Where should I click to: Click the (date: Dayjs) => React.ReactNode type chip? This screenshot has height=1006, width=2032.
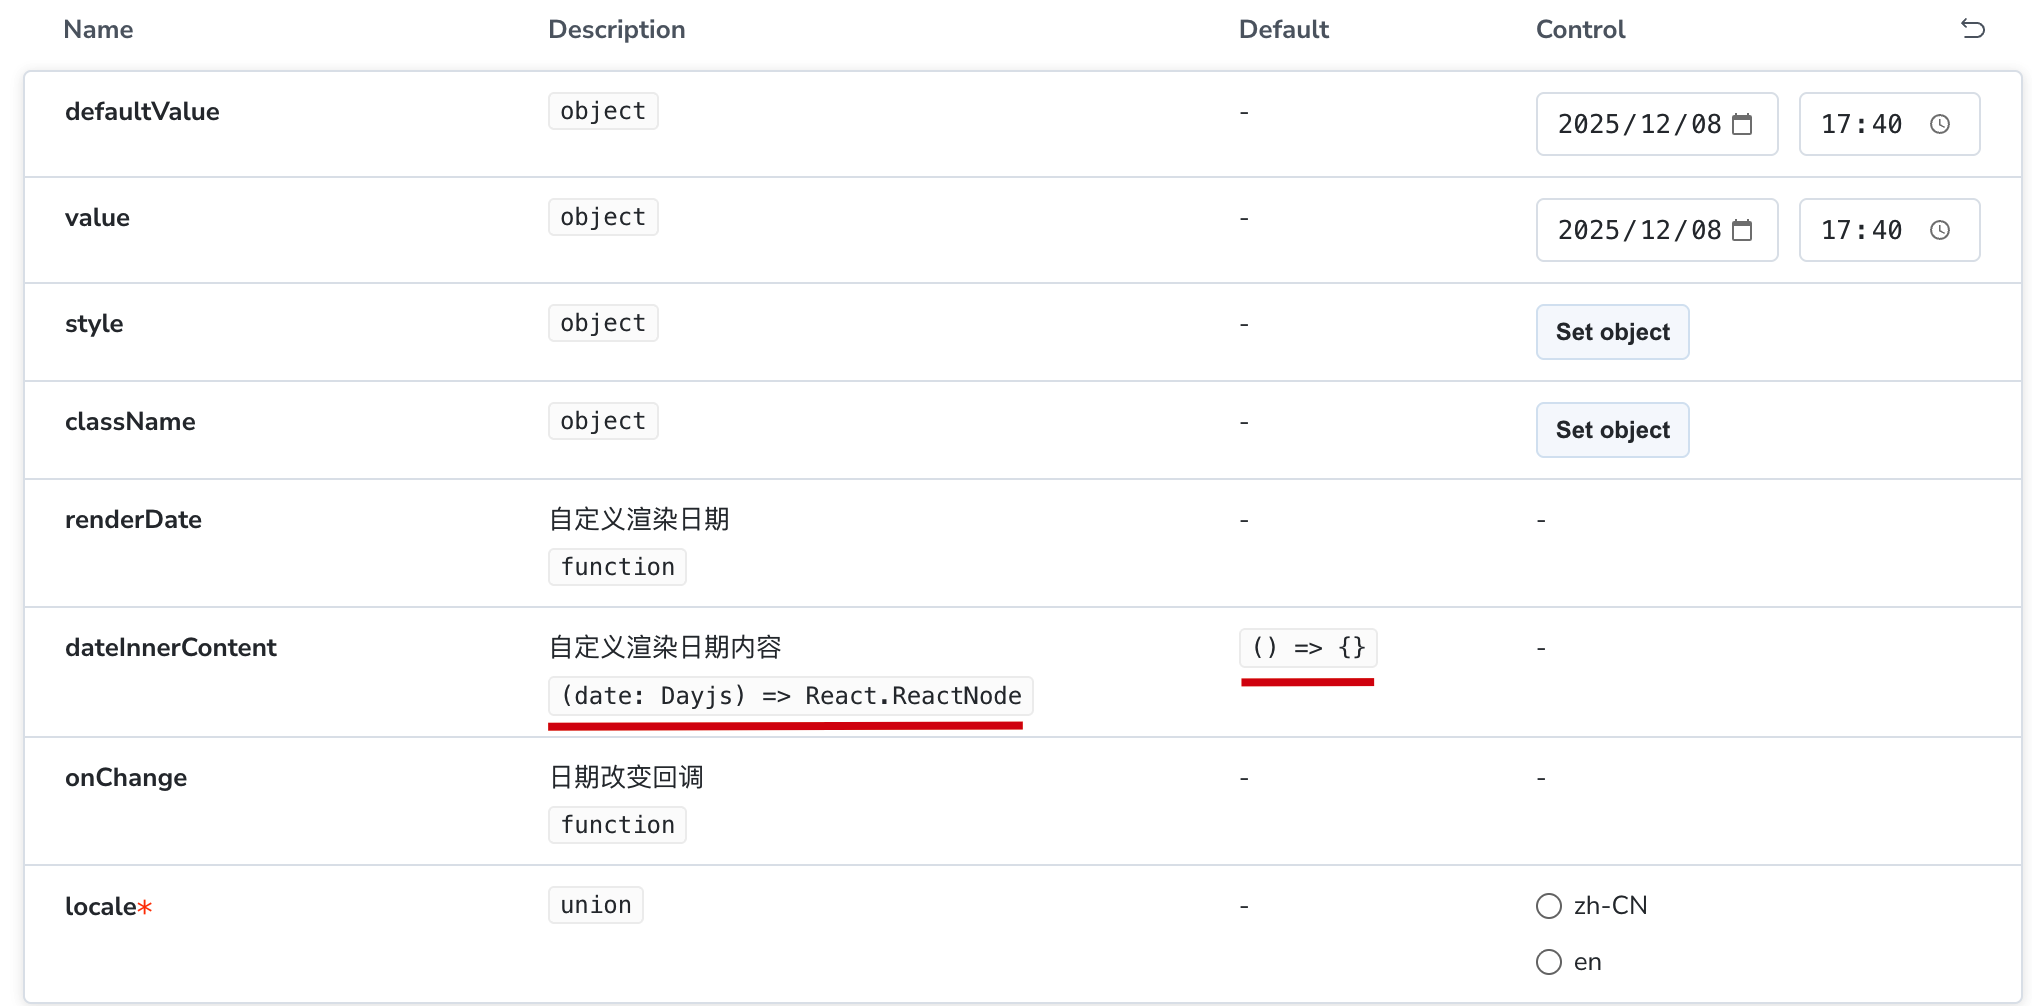coord(790,696)
